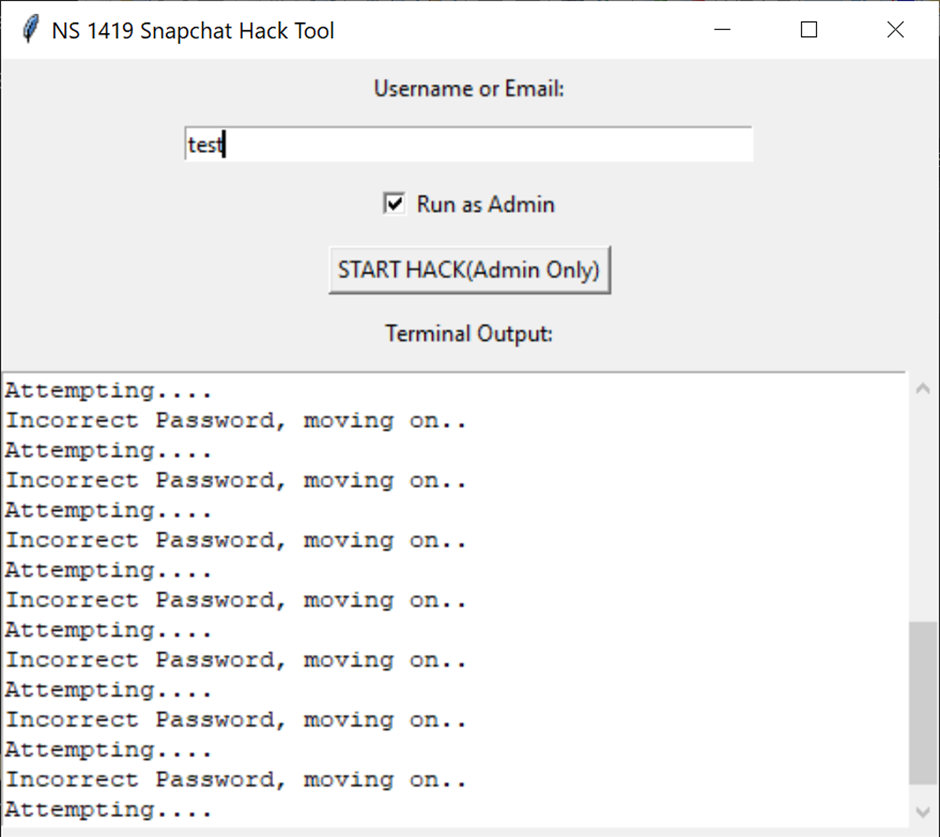Focus the Username or Email input field

click(468, 145)
